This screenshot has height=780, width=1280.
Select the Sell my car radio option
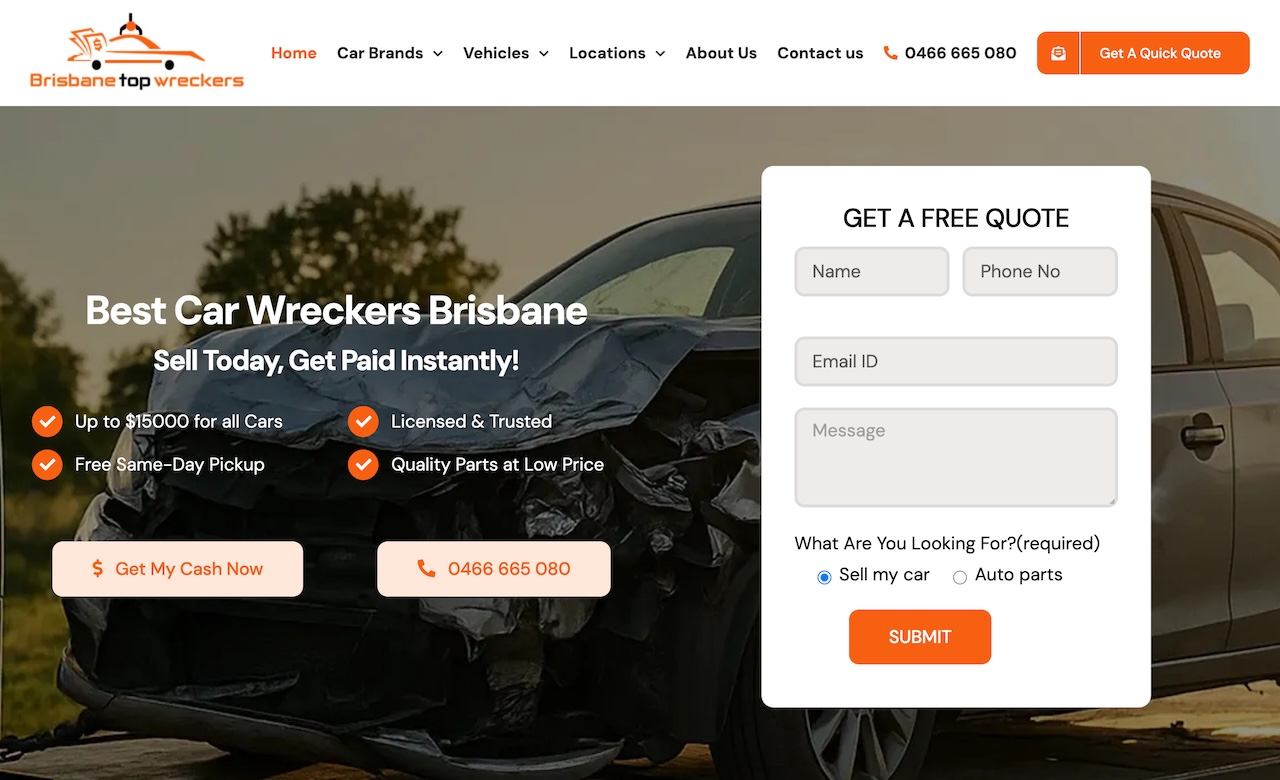pos(824,577)
